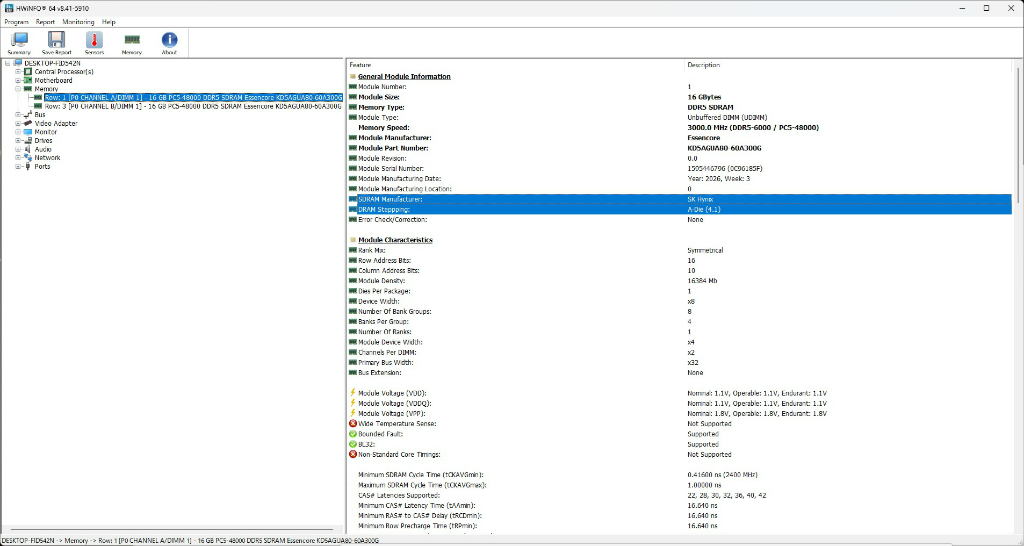Select the DRAM Stepping row
The width and height of the screenshot is (1024, 546).
tap(679, 209)
